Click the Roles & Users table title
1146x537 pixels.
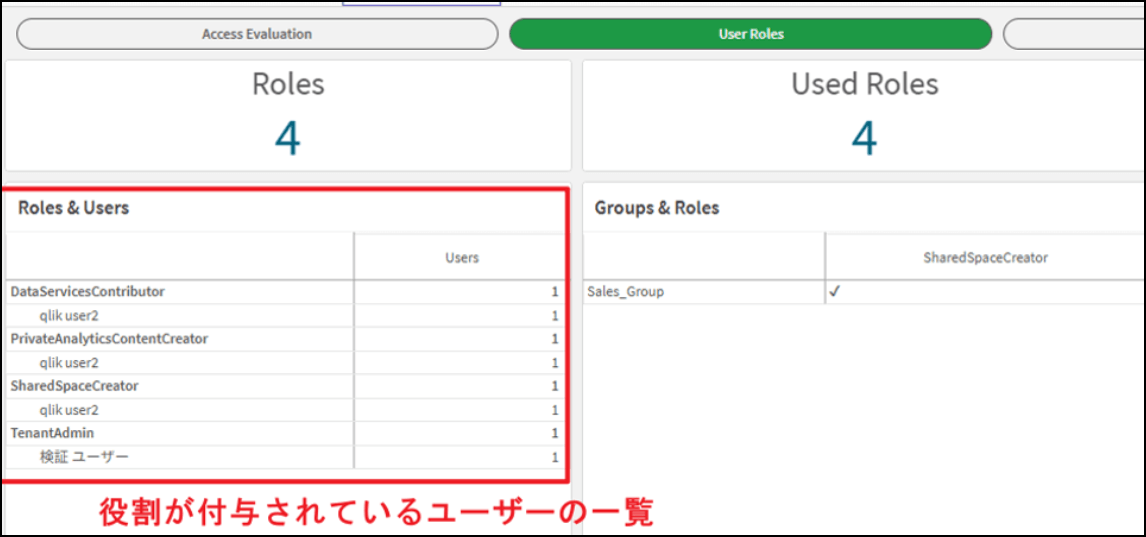coord(73,208)
